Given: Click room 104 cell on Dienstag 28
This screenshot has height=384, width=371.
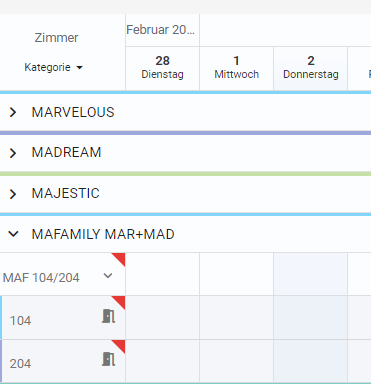Looking at the screenshot, I should (162, 317).
